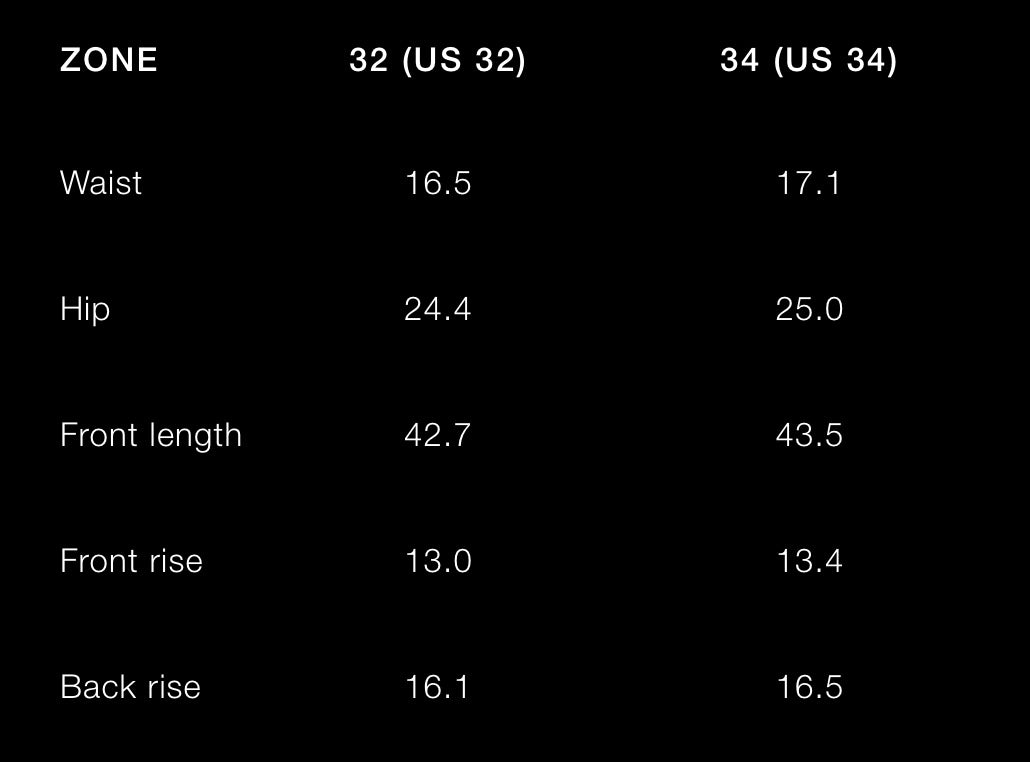The width and height of the screenshot is (1030, 762).
Task: Select the Hip measurement 25.0
Action: [808, 309]
